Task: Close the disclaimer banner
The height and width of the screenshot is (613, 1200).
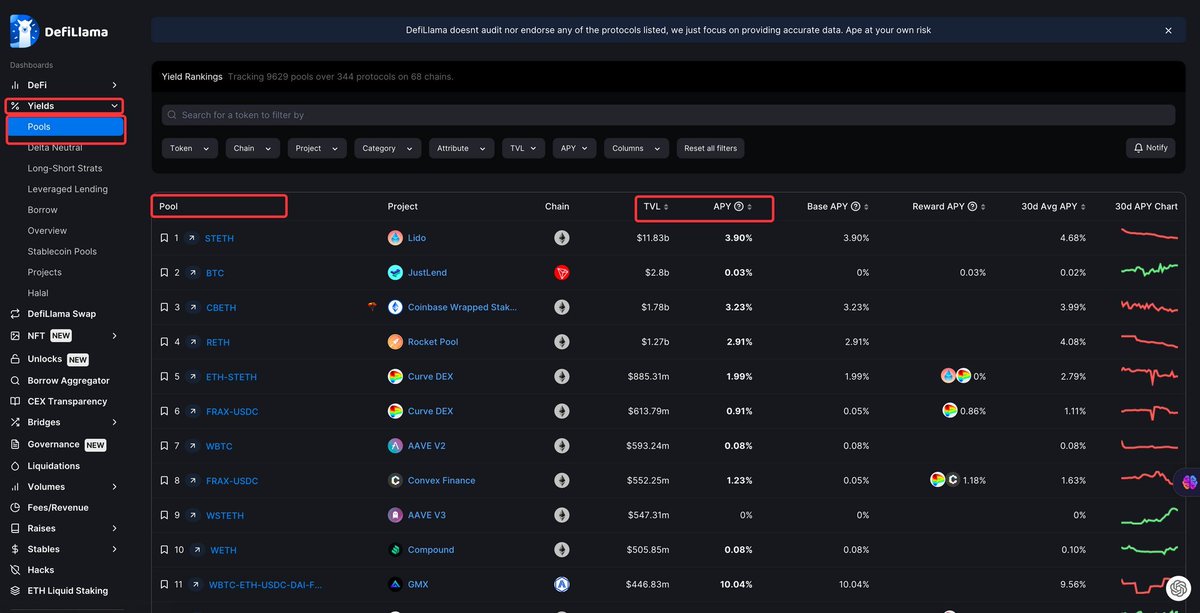Action: click(x=1168, y=30)
